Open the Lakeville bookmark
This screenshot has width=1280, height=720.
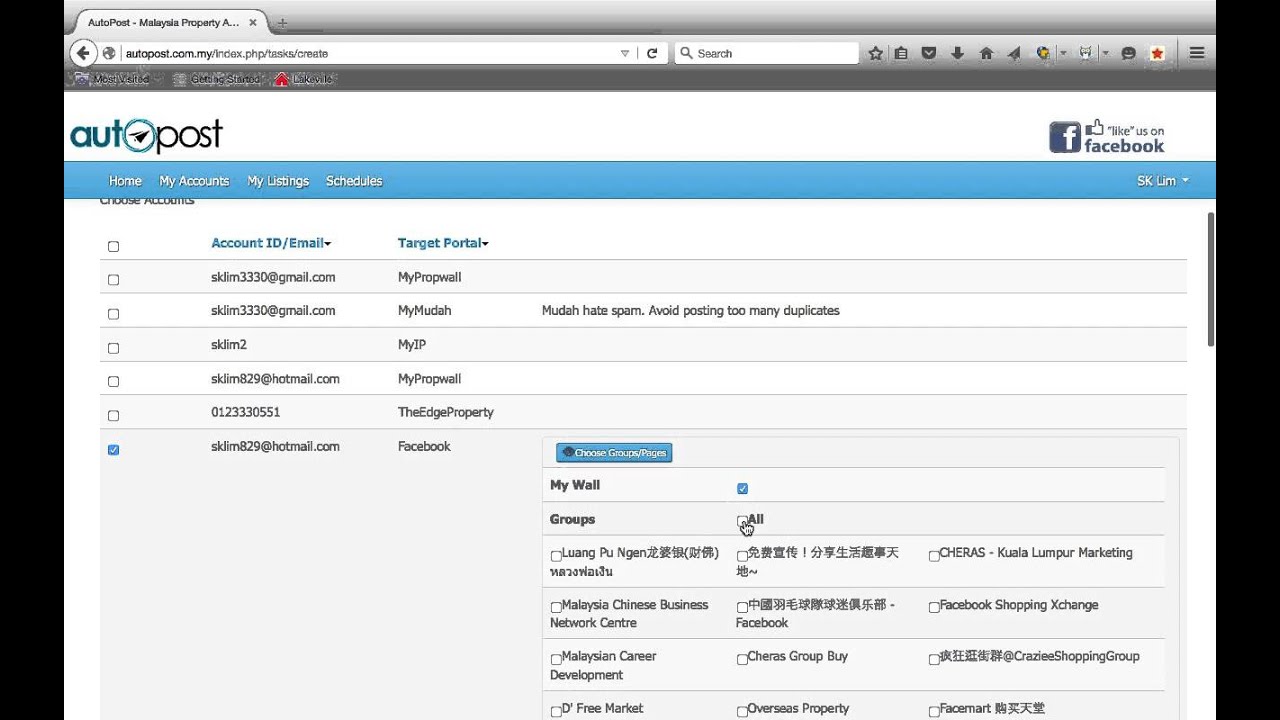(304, 79)
